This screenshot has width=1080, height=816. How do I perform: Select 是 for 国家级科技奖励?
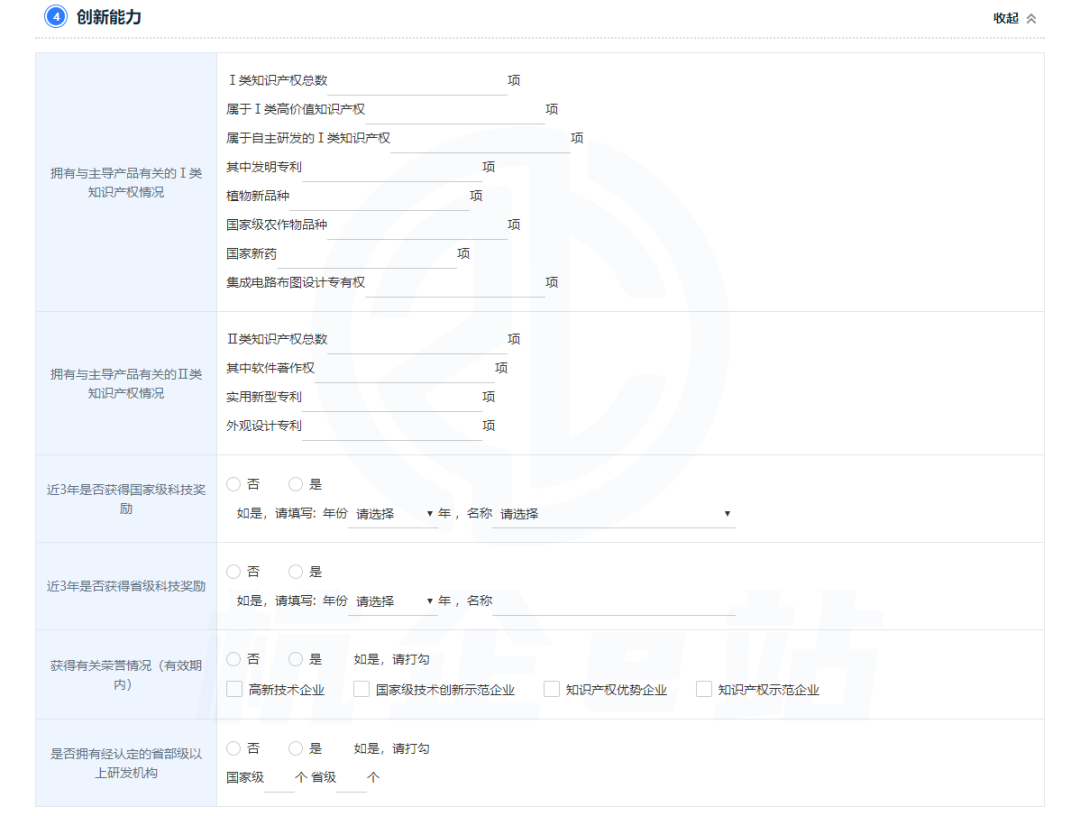[295, 485]
